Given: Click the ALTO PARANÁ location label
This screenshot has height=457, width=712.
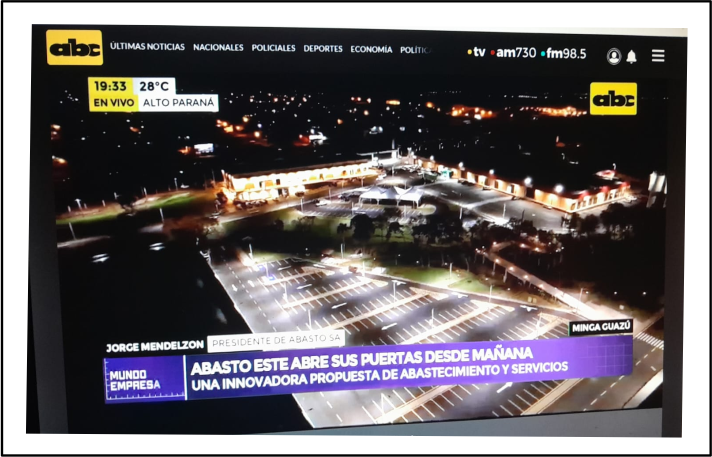Looking at the screenshot, I should tap(178, 103).
